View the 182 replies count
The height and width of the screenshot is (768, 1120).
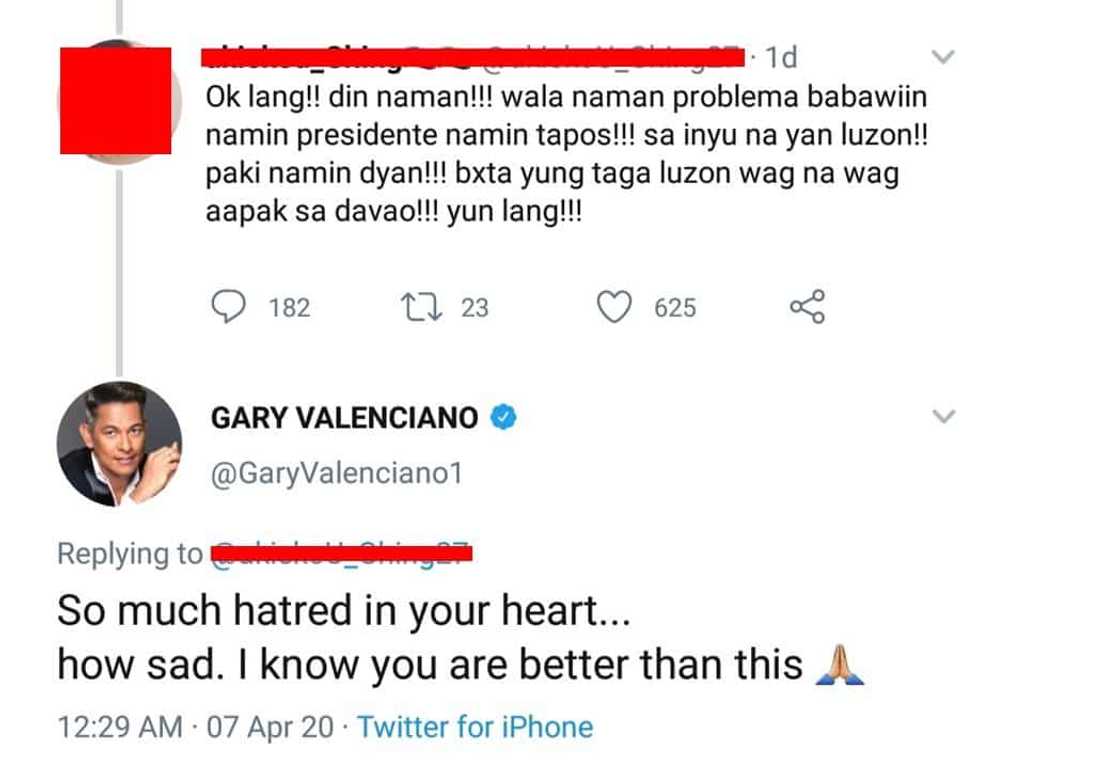(x=290, y=308)
